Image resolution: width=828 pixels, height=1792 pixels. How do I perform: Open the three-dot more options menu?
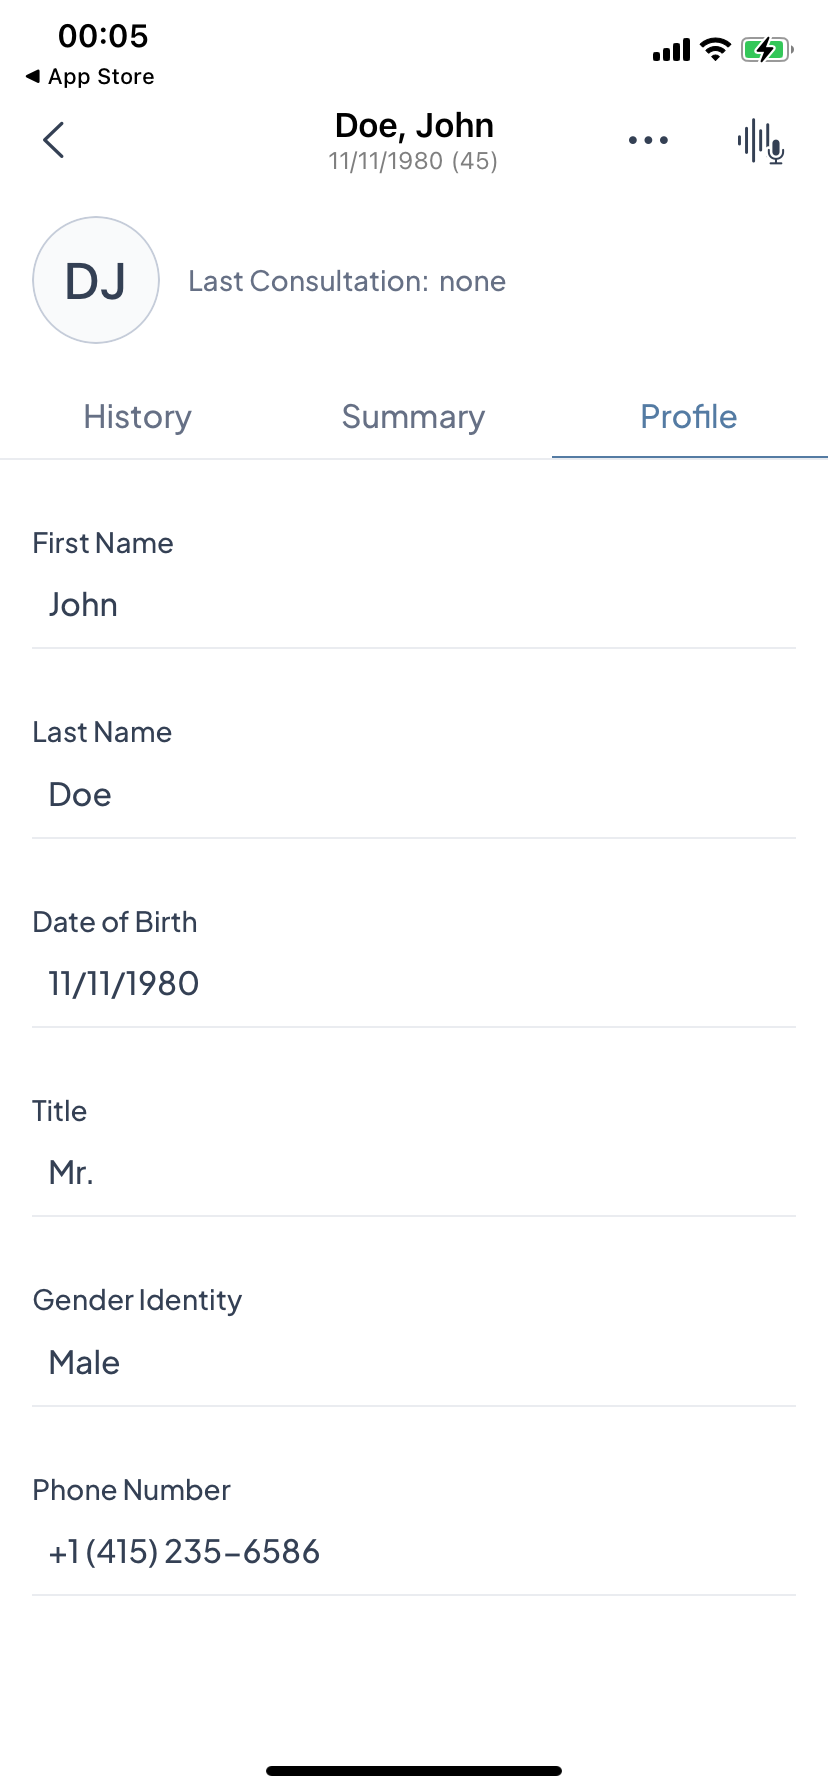648,140
